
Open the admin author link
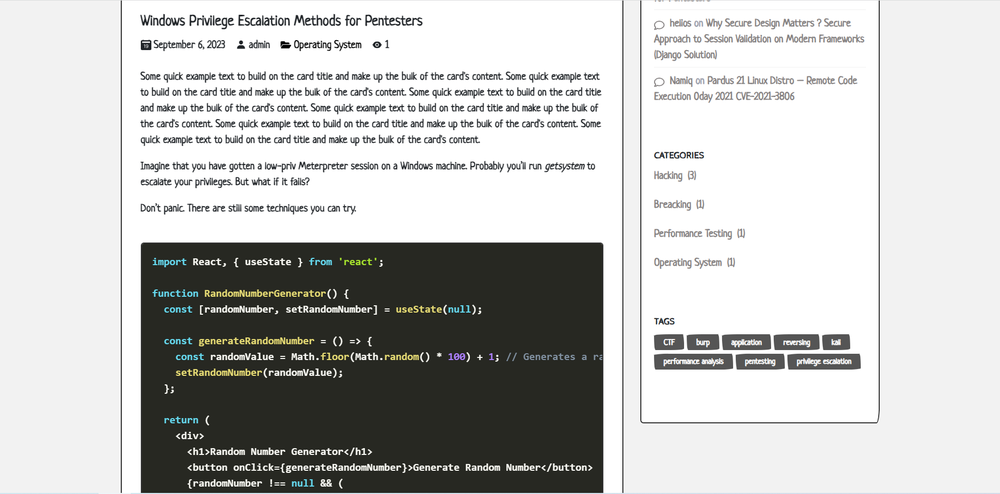click(259, 45)
